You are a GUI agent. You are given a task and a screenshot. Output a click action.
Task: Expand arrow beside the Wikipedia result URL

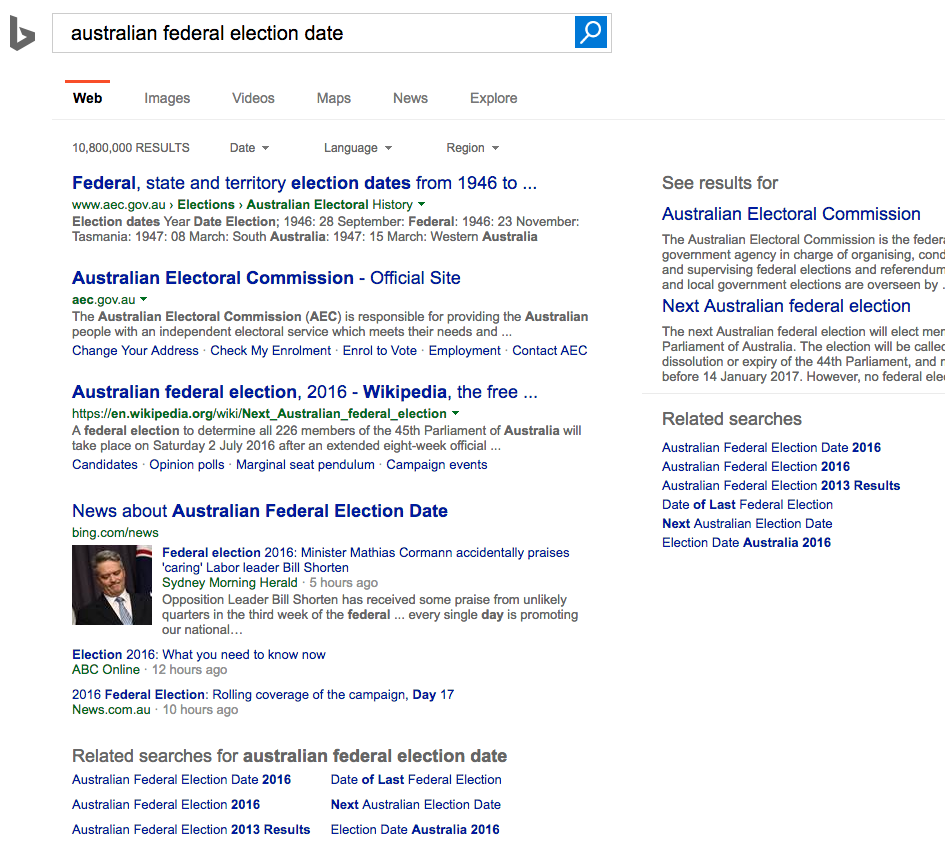(x=456, y=413)
